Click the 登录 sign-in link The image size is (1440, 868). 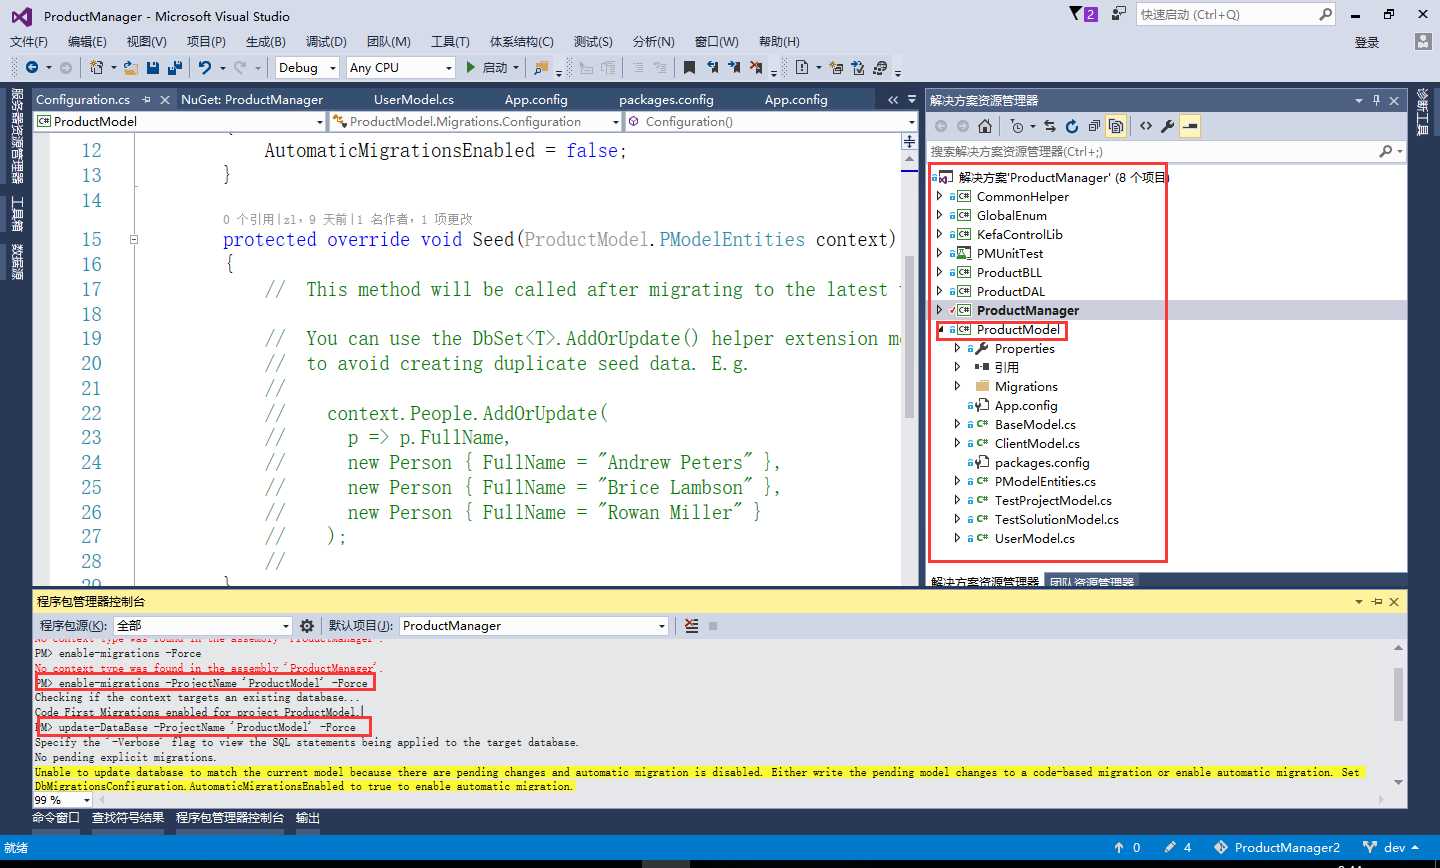(x=1367, y=42)
